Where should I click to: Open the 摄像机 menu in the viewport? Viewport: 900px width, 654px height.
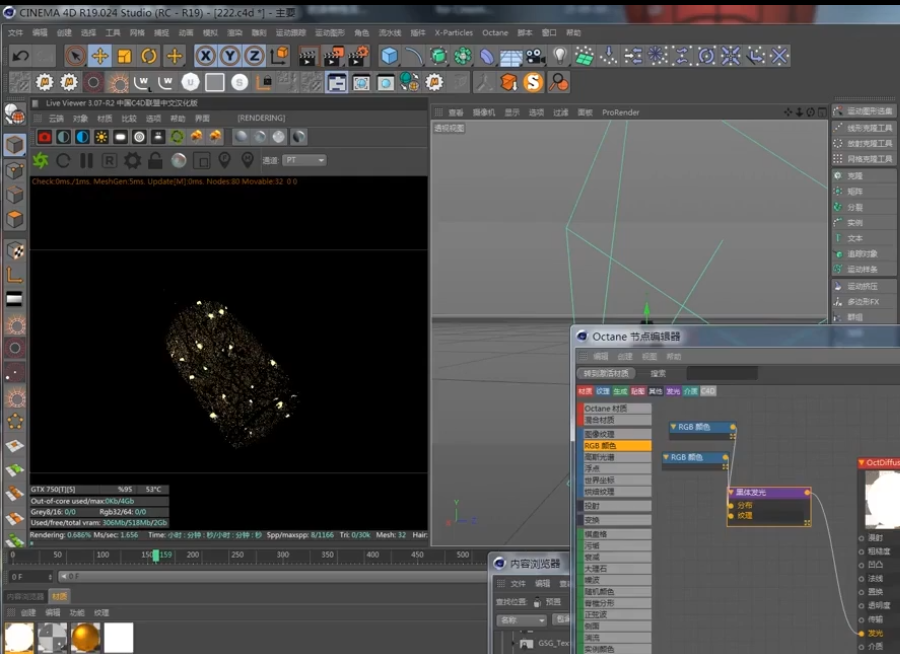point(484,113)
